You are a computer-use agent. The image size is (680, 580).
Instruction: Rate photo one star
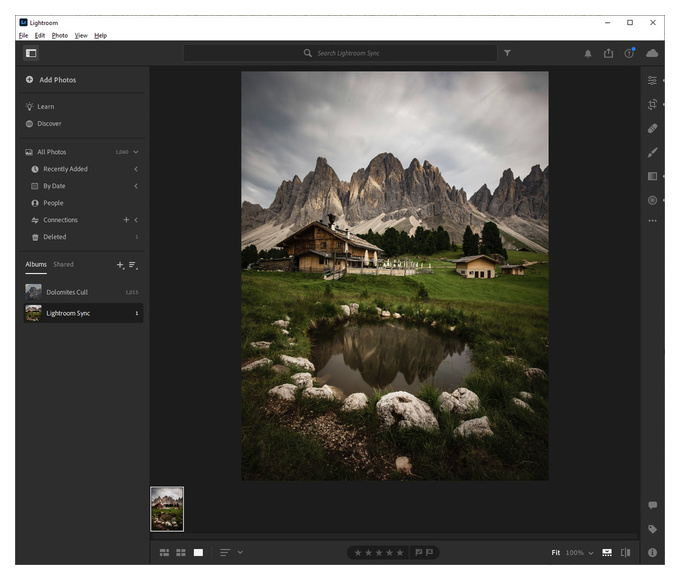pyautogui.click(x=358, y=553)
